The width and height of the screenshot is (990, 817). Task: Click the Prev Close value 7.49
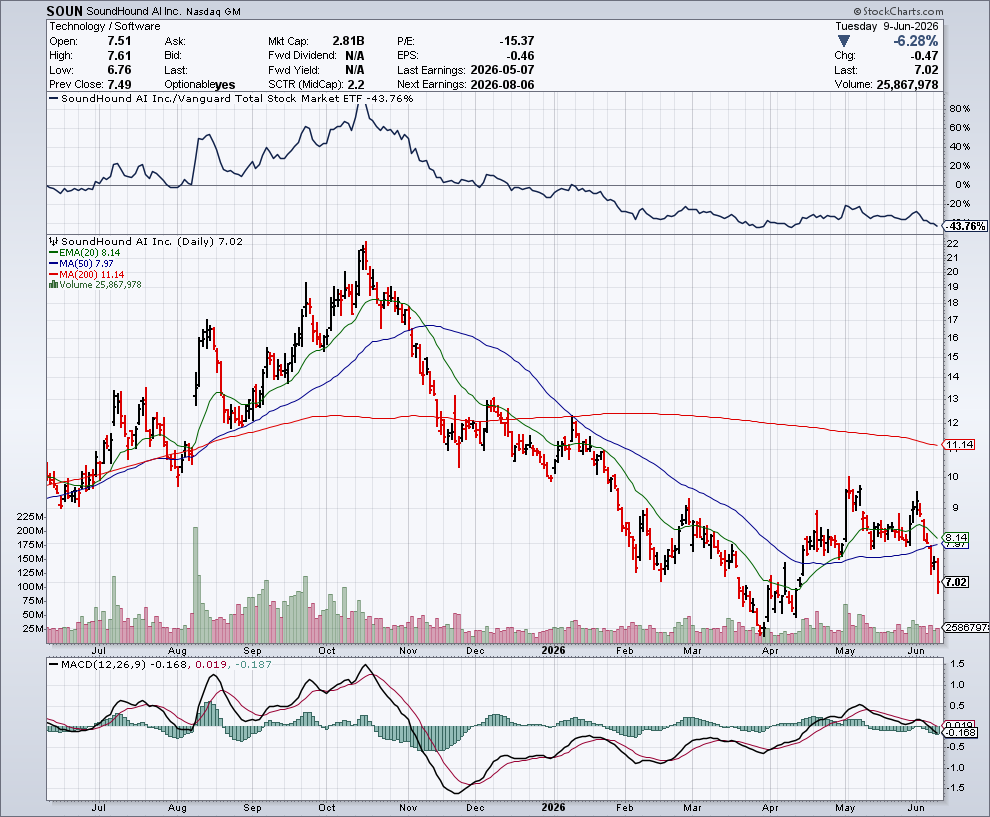coord(119,85)
